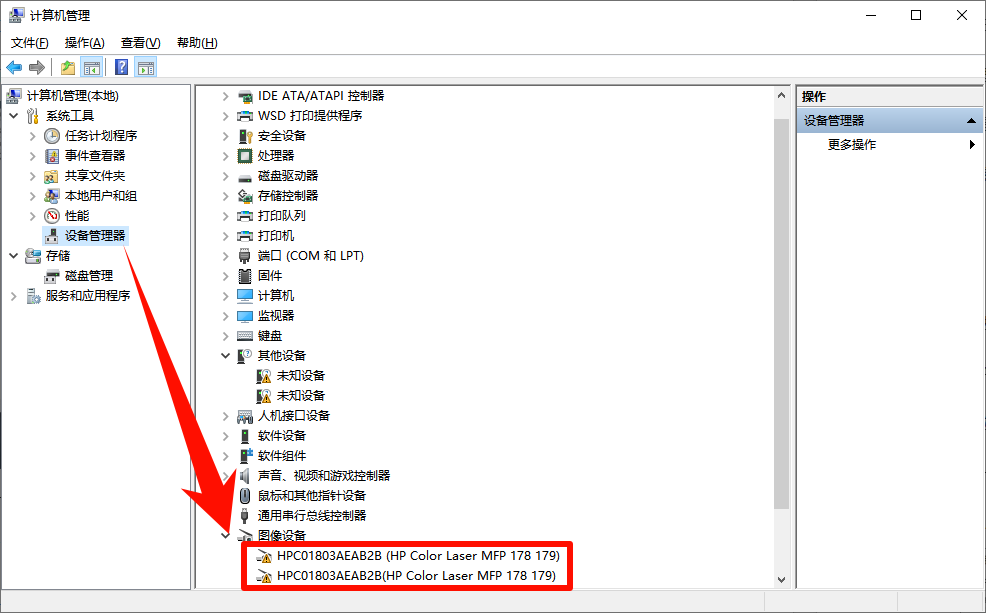This screenshot has width=986, height=613.
Task: Click the 性能 icon in system tools
Action: tap(52, 215)
